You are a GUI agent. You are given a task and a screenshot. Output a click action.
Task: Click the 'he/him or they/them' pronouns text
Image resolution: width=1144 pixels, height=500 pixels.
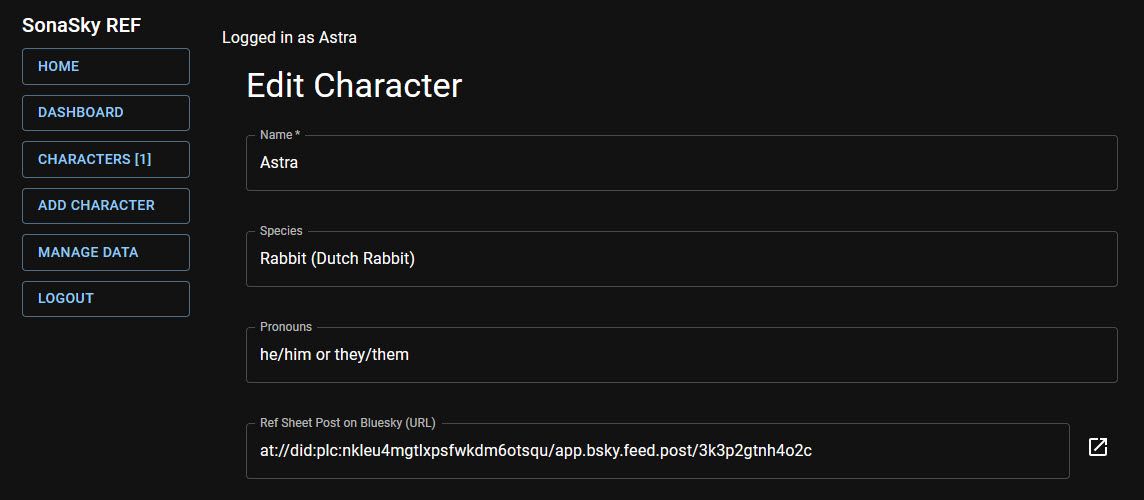tap(334, 355)
